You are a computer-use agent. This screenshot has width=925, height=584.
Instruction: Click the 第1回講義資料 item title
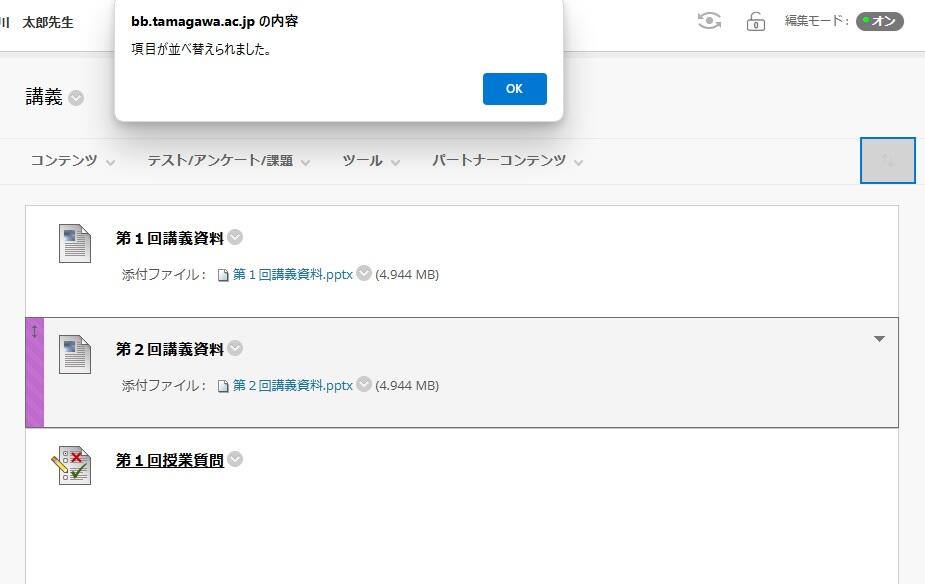(170, 238)
